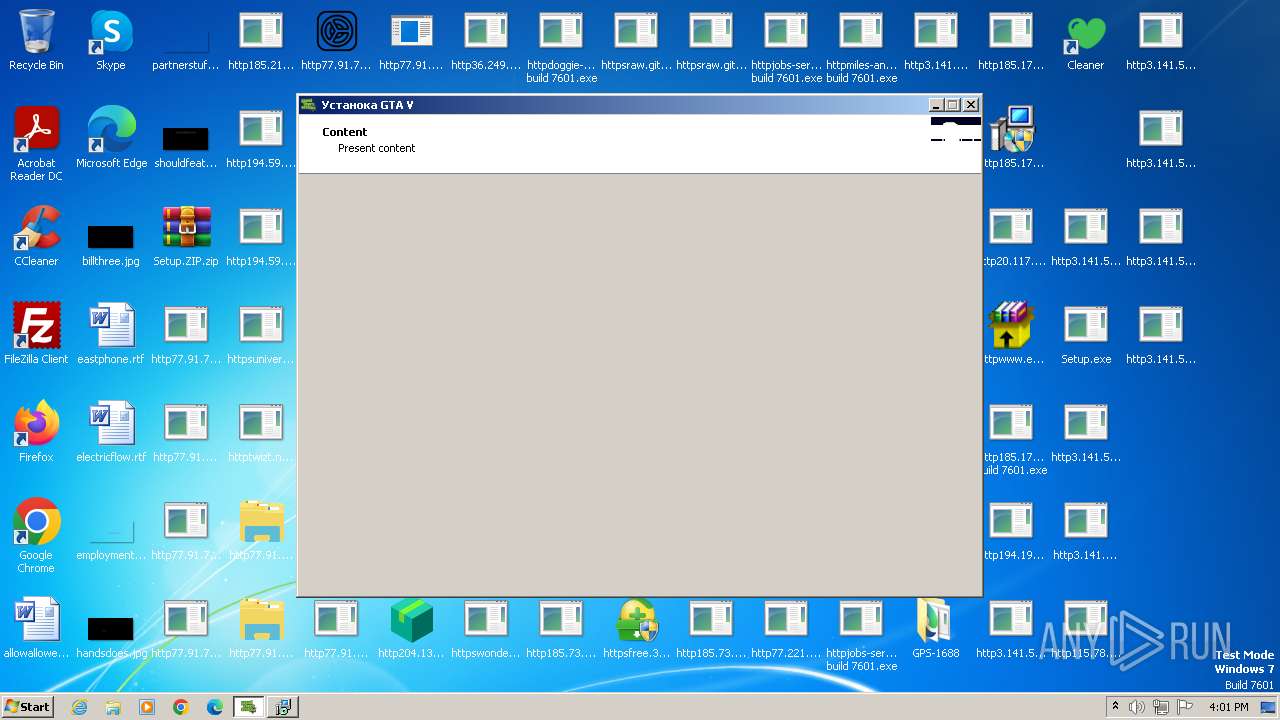This screenshot has width=1280, height=720.
Task: Select the httpwww.e... WinRAR archive icon
Action: [1012, 334]
